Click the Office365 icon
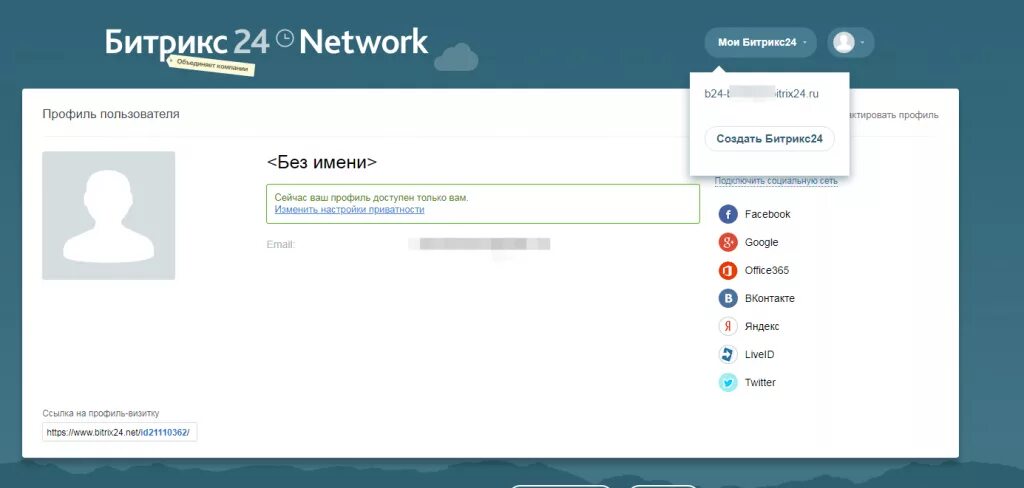Screen dimensions: 1024x488 728,270
